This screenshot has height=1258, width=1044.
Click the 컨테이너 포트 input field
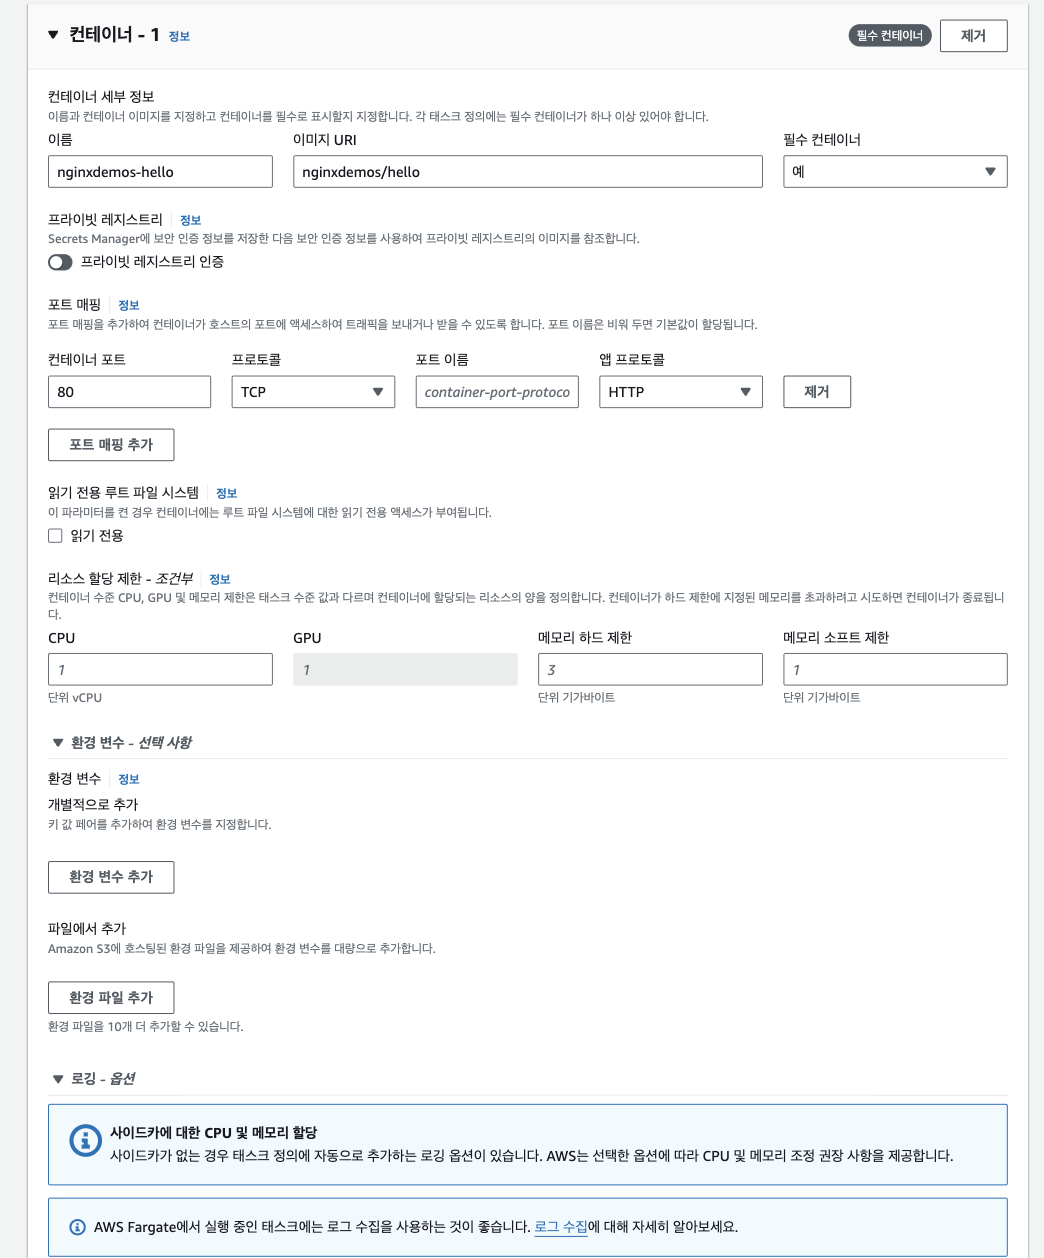click(x=129, y=392)
